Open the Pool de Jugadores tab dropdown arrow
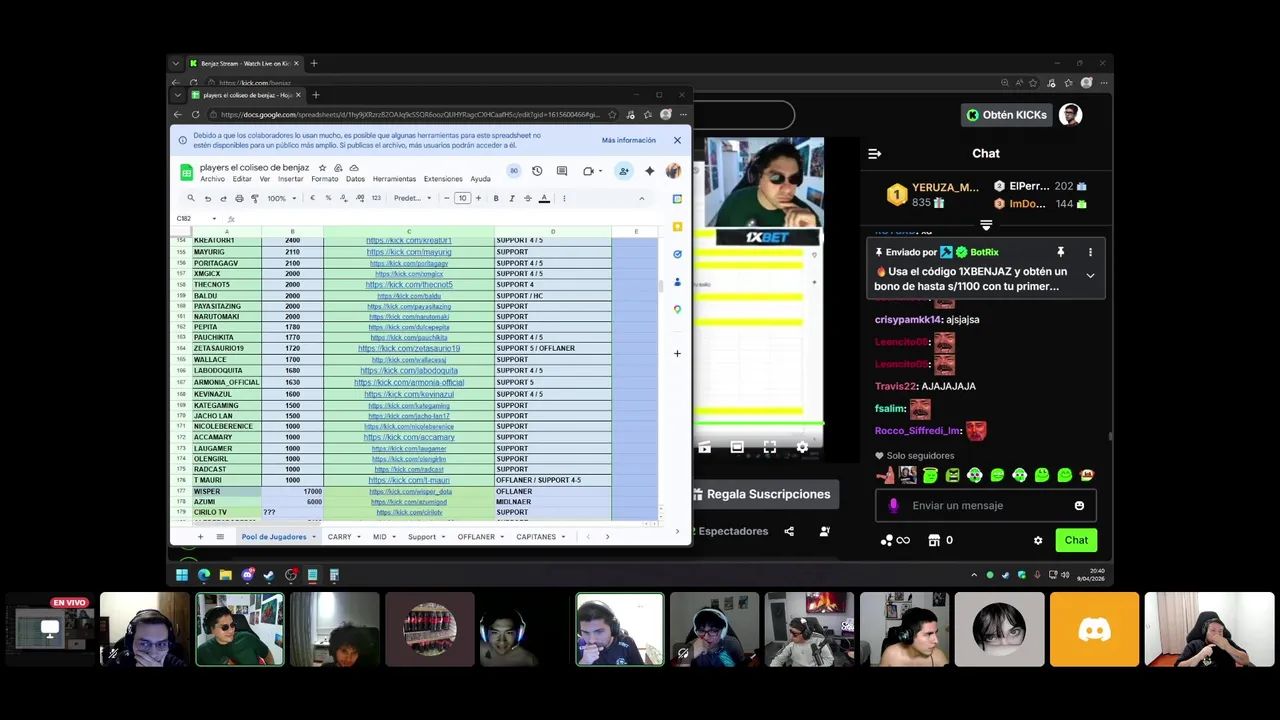The height and width of the screenshot is (720, 1280). click(x=314, y=537)
